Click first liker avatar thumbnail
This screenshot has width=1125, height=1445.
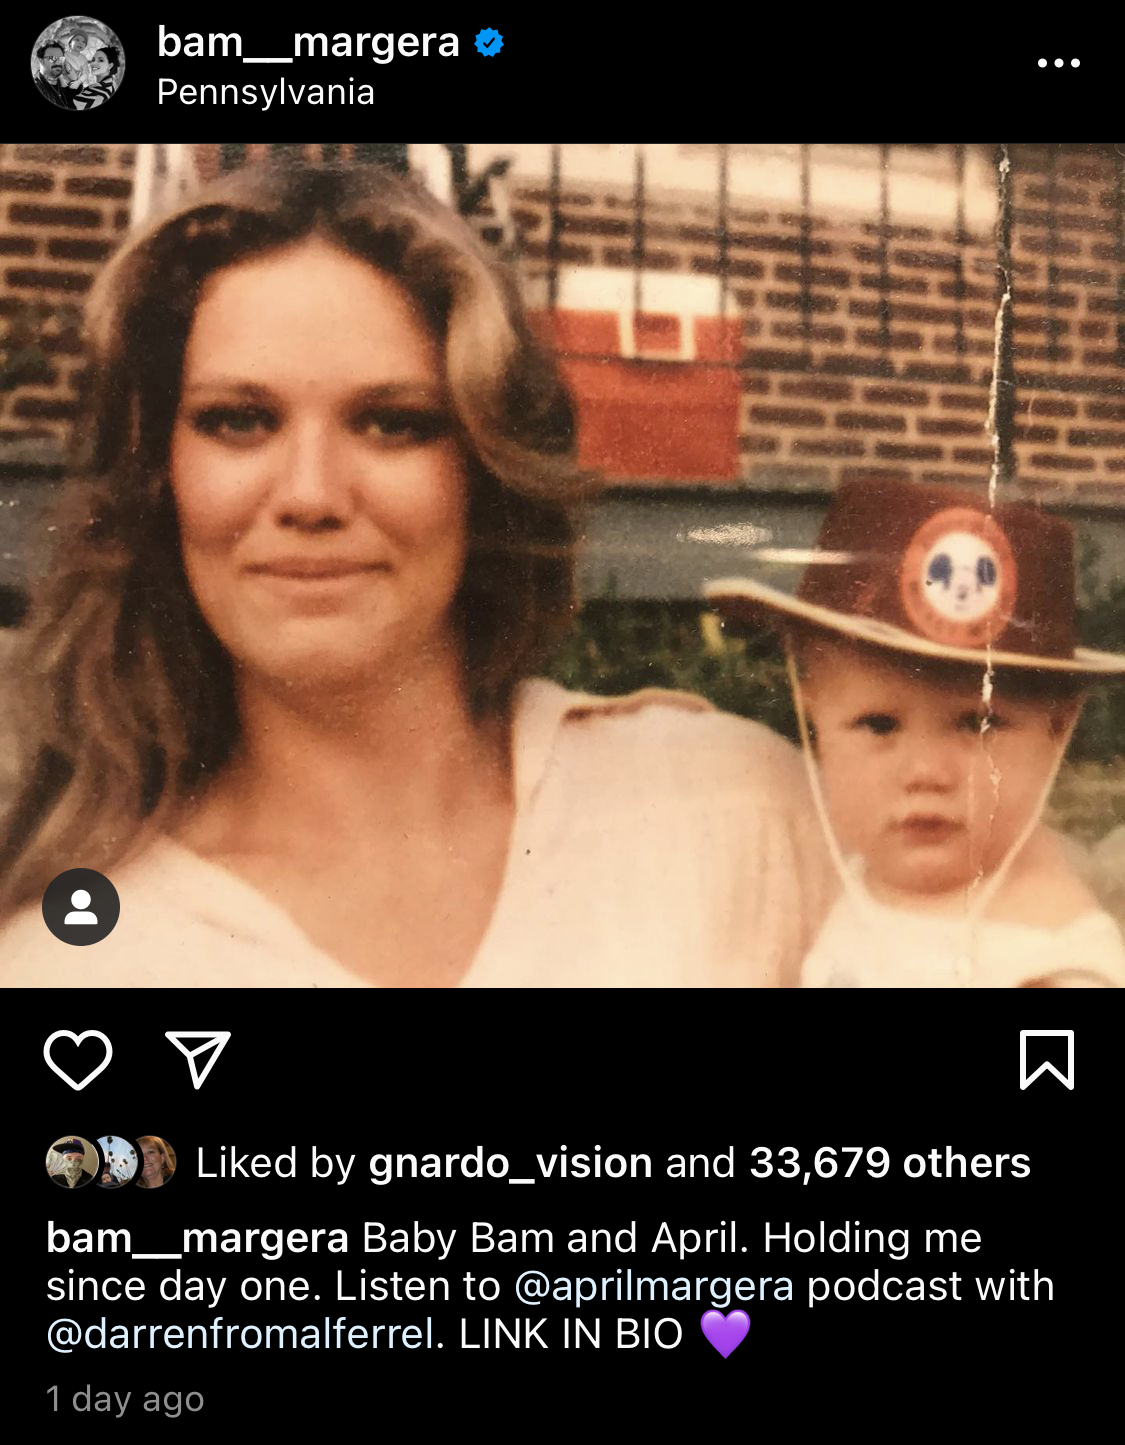(x=71, y=1162)
